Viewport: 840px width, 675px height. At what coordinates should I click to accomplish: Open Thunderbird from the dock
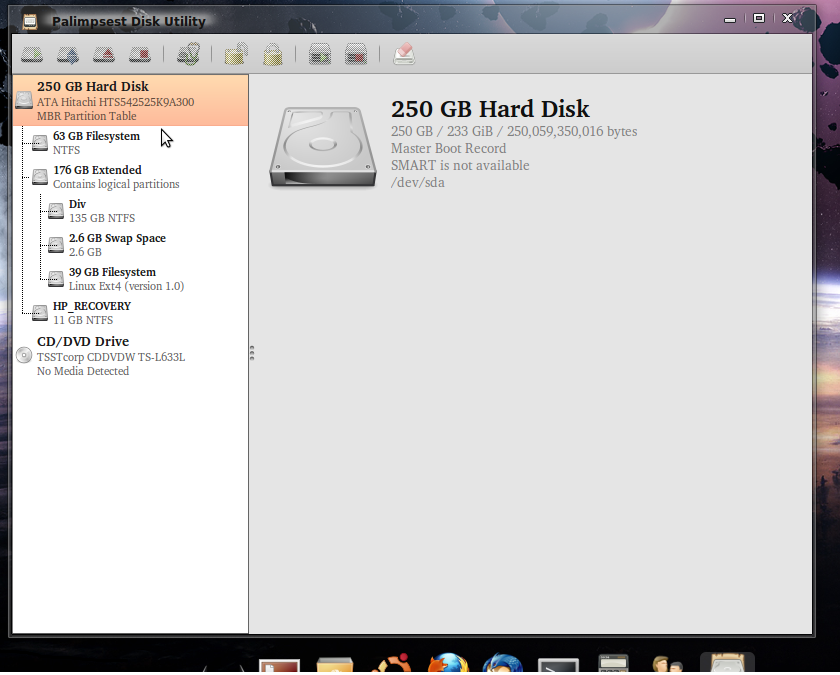(x=502, y=663)
